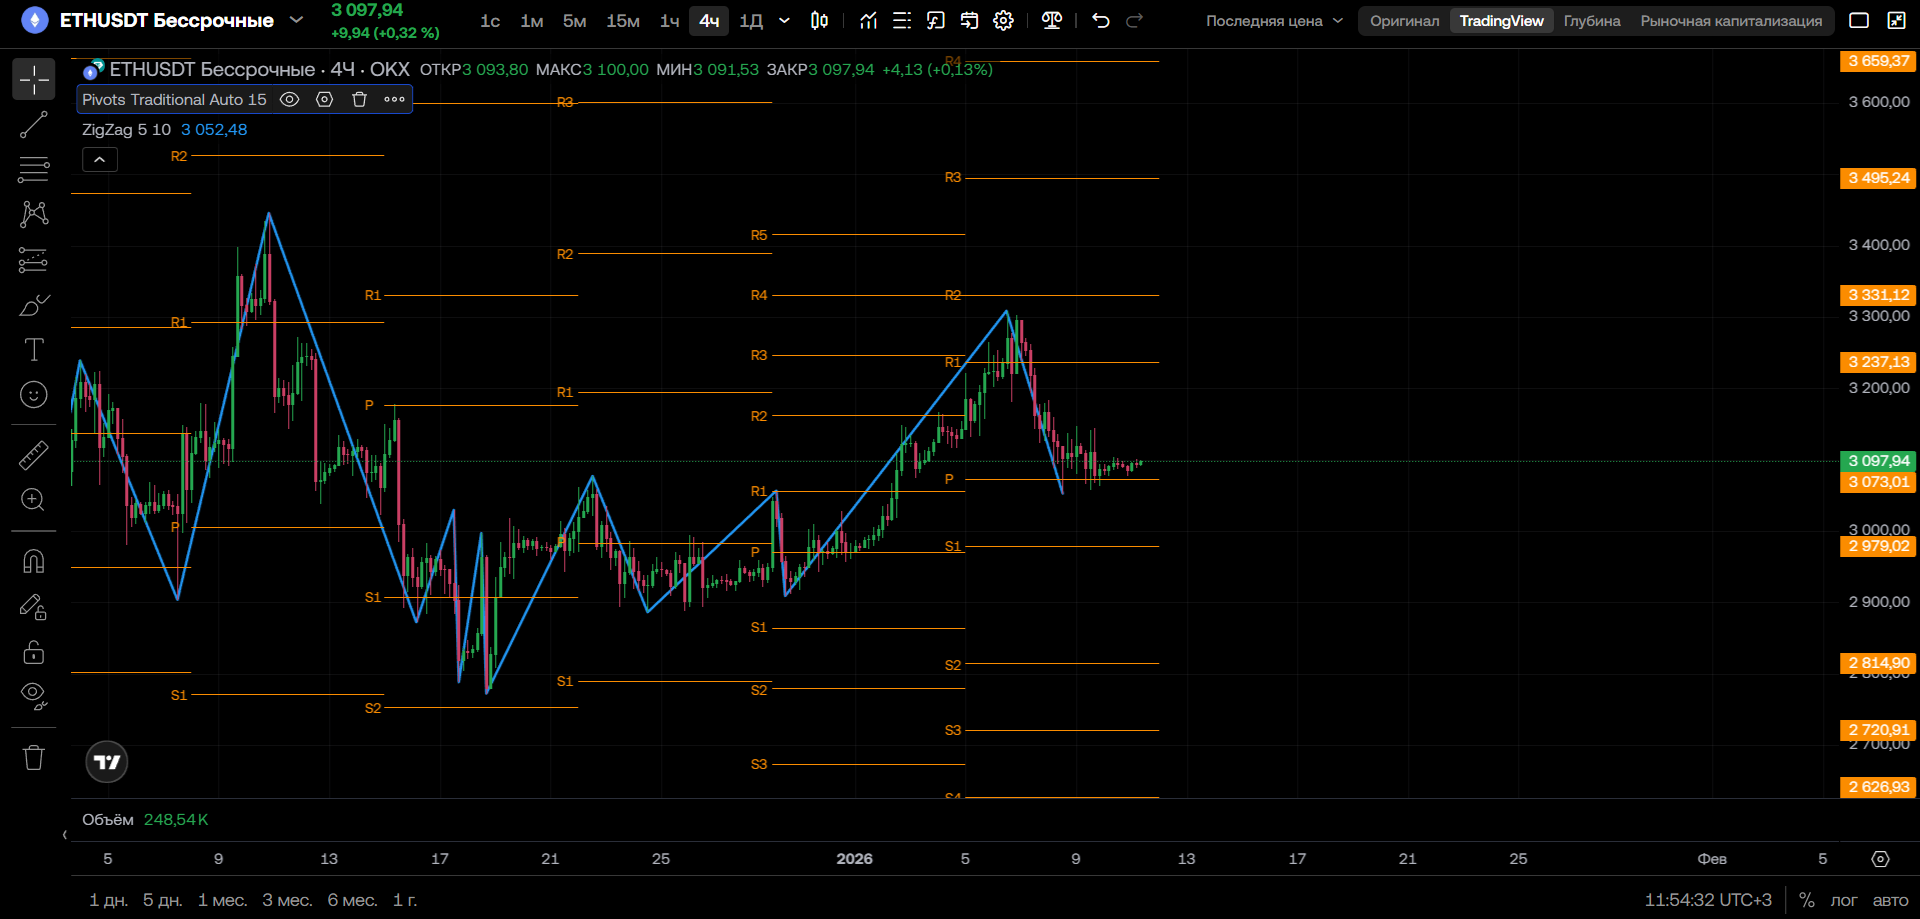Select the 1Д timeframe

pyautogui.click(x=751, y=21)
